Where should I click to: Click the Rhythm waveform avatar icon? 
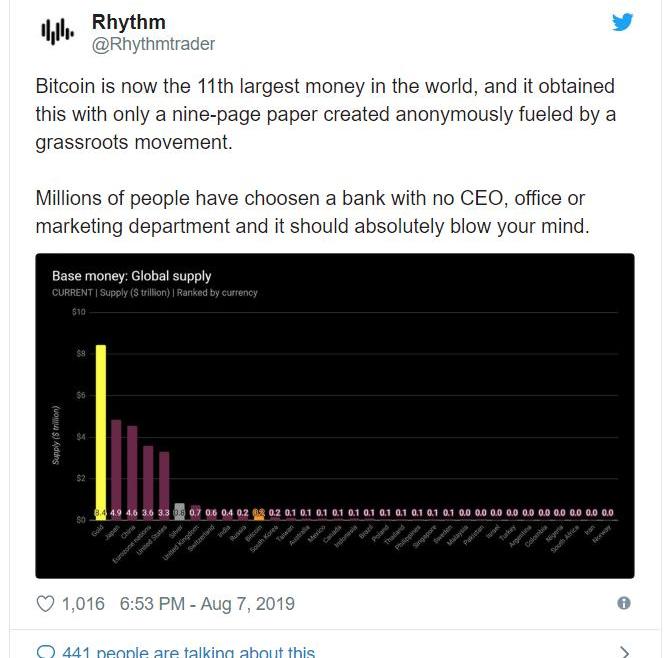click(57, 32)
